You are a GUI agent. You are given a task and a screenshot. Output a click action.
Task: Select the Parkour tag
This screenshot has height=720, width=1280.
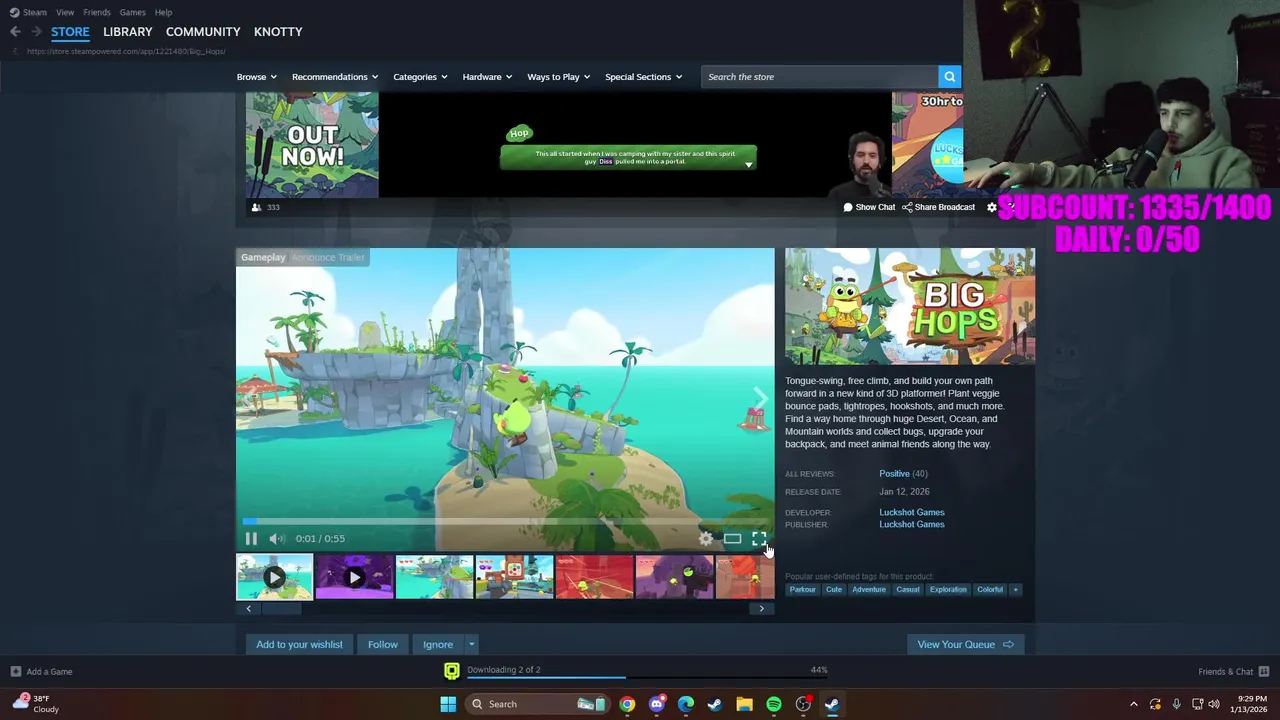[x=802, y=589]
